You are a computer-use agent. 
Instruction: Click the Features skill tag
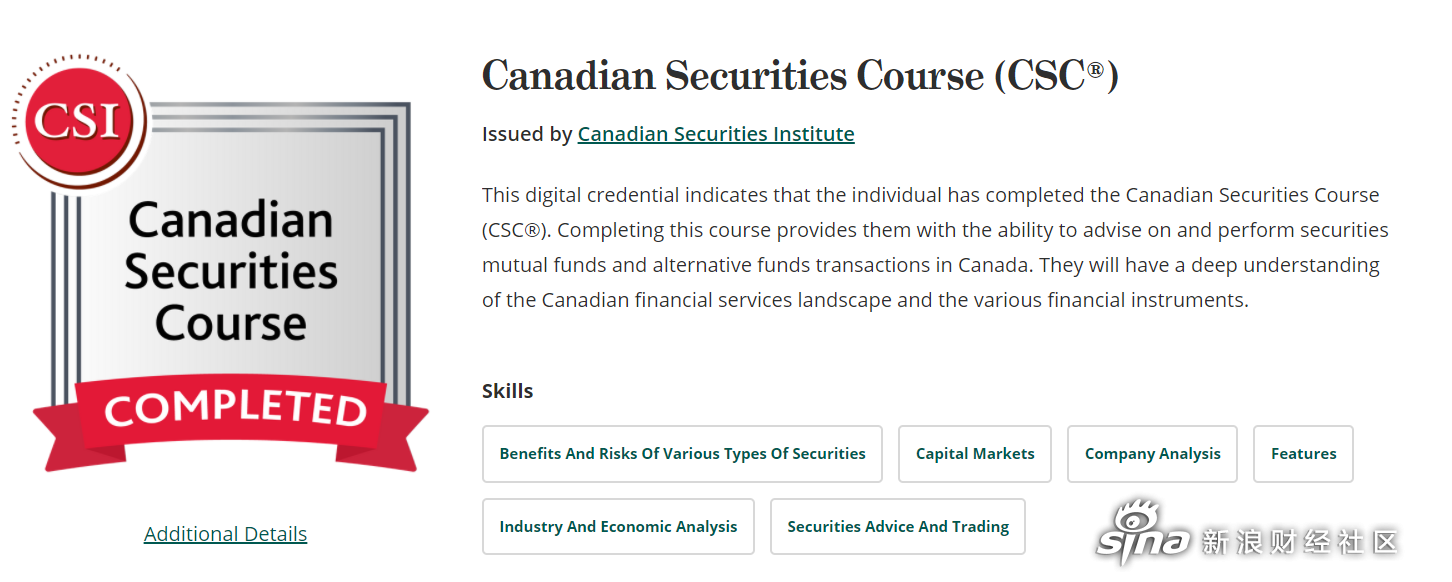click(1303, 454)
